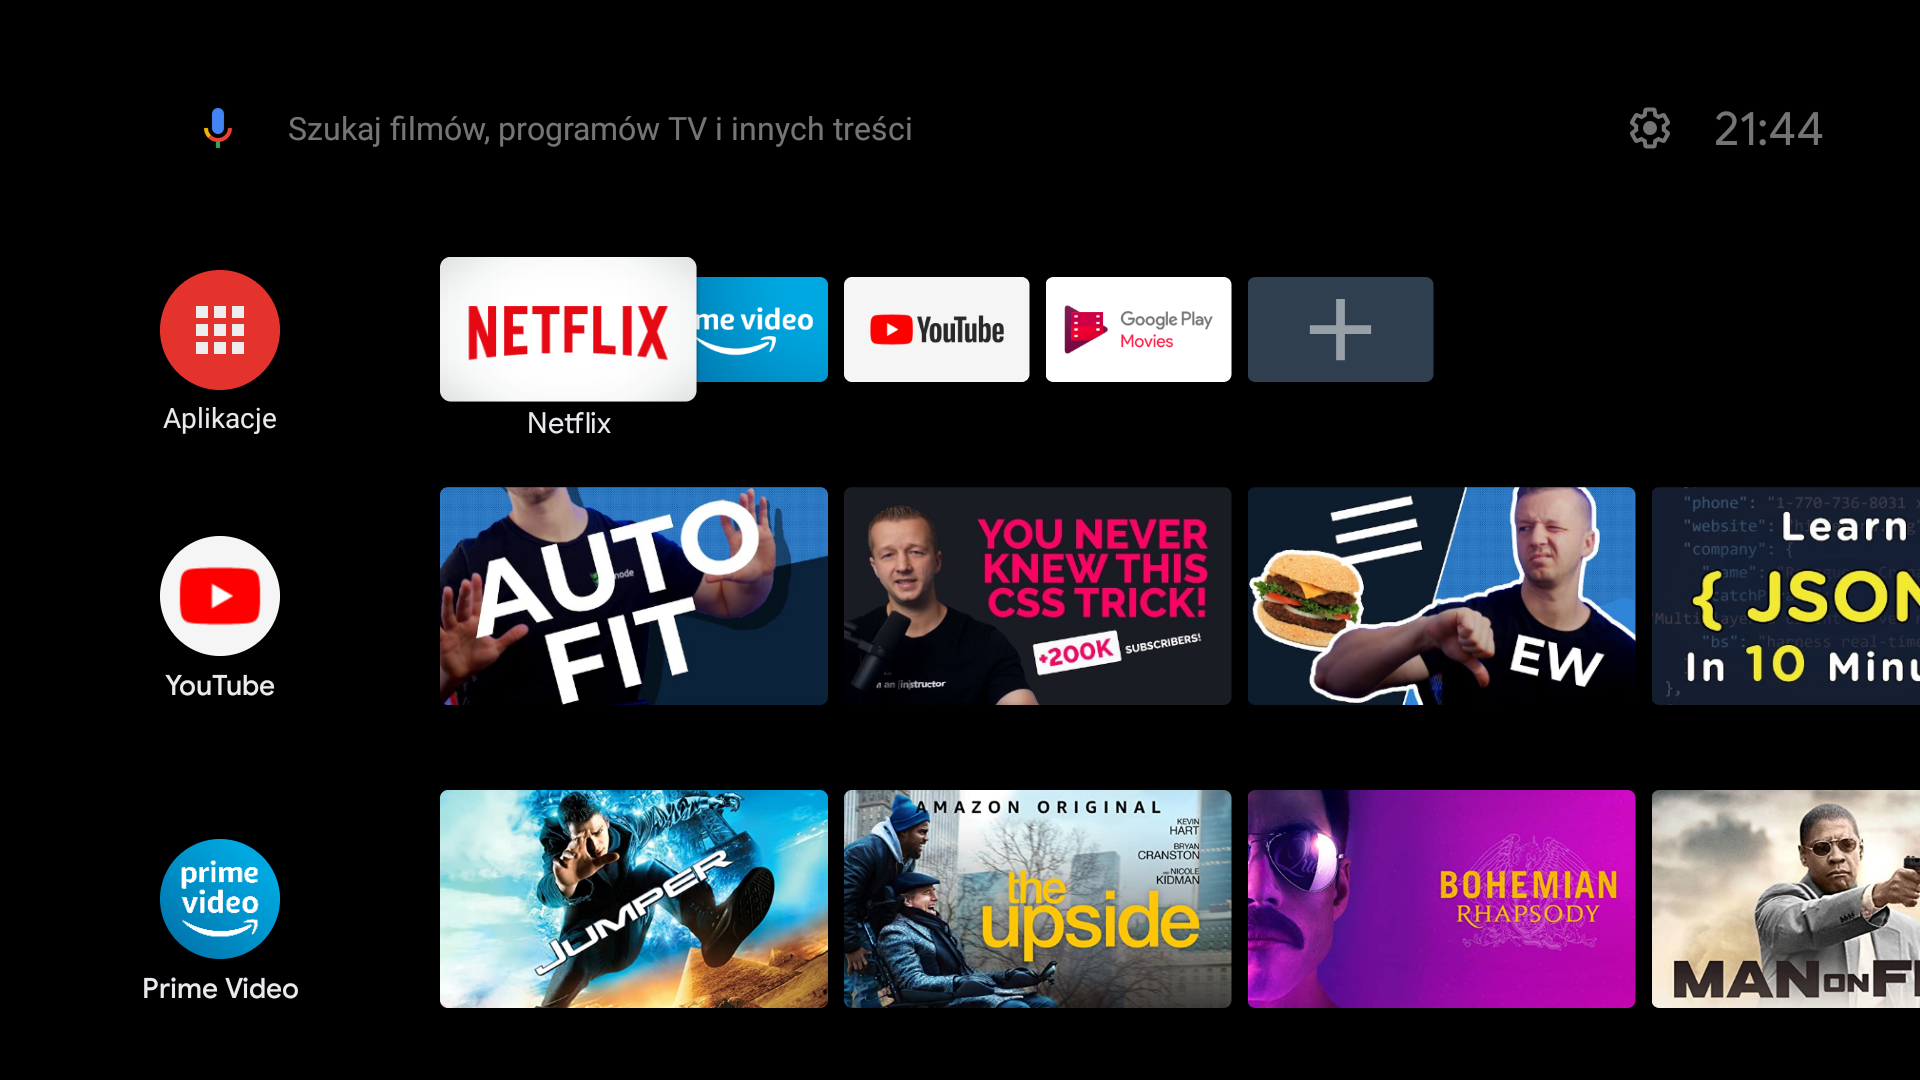Image resolution: width=1920 pixels, height=1080 pixels.
Task: Open Google Play Movies app
Action: click(1138, 330)
